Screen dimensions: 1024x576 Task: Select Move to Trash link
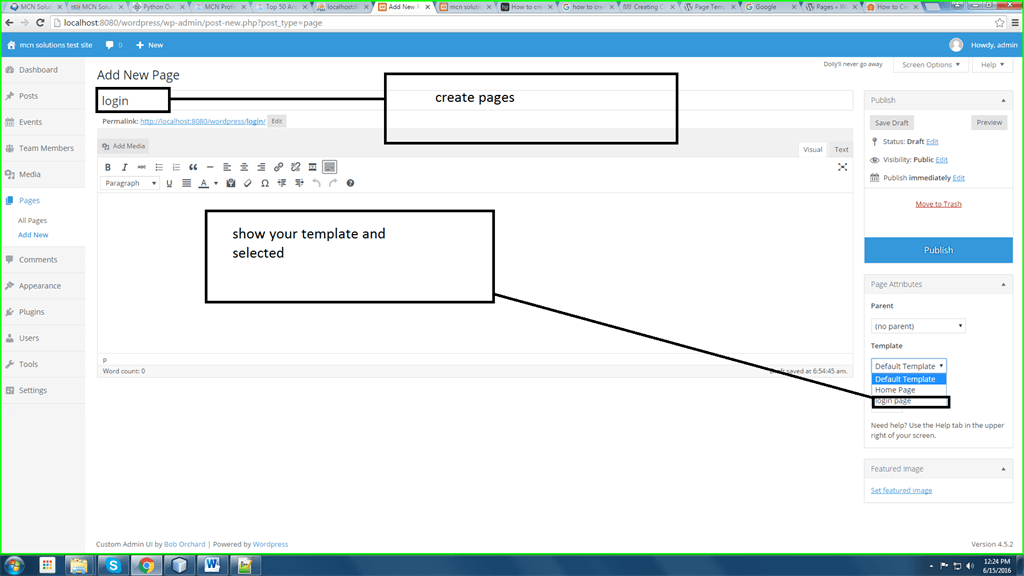[938, 203]
